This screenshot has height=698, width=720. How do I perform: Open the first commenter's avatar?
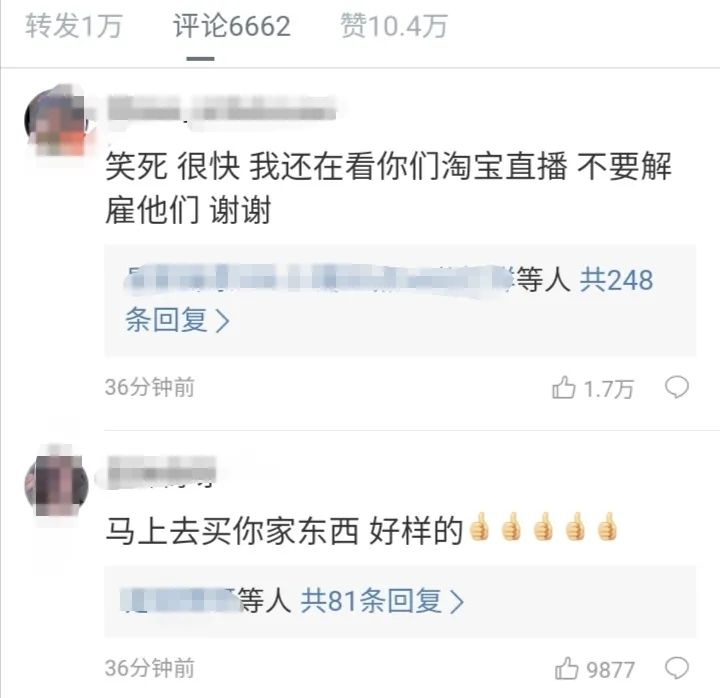click(x=56, y=120)
